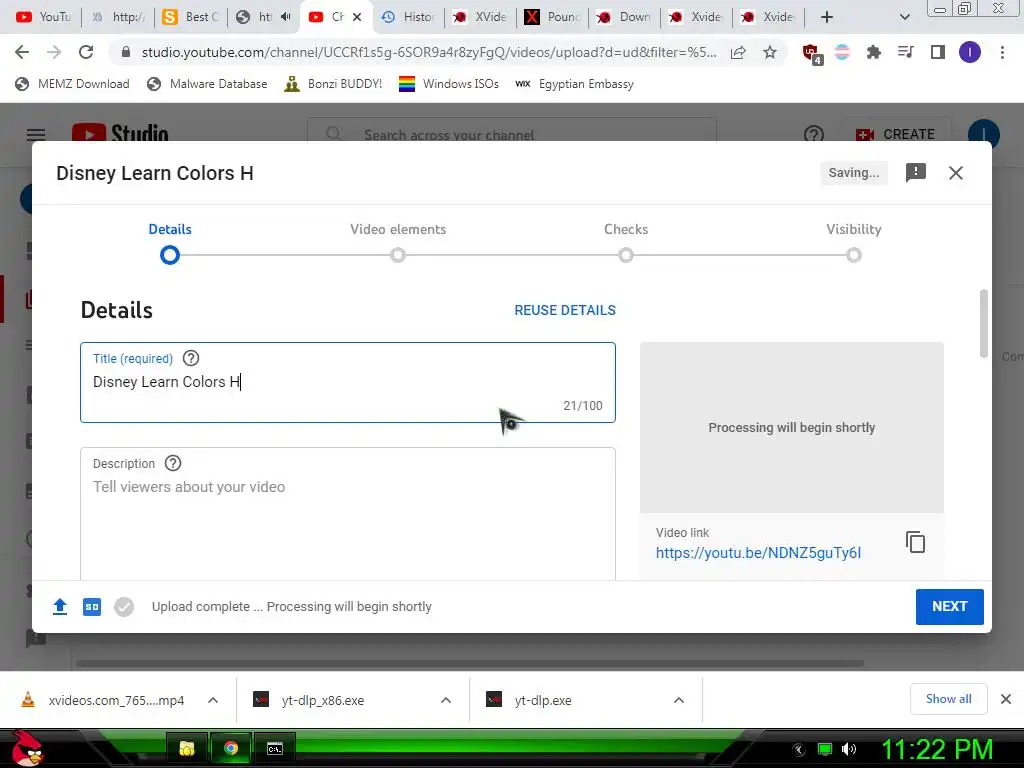Click the blue upload arrow status icon
Image resolution: width=1024 pixels, height=768 pixels.
(60, 607)
